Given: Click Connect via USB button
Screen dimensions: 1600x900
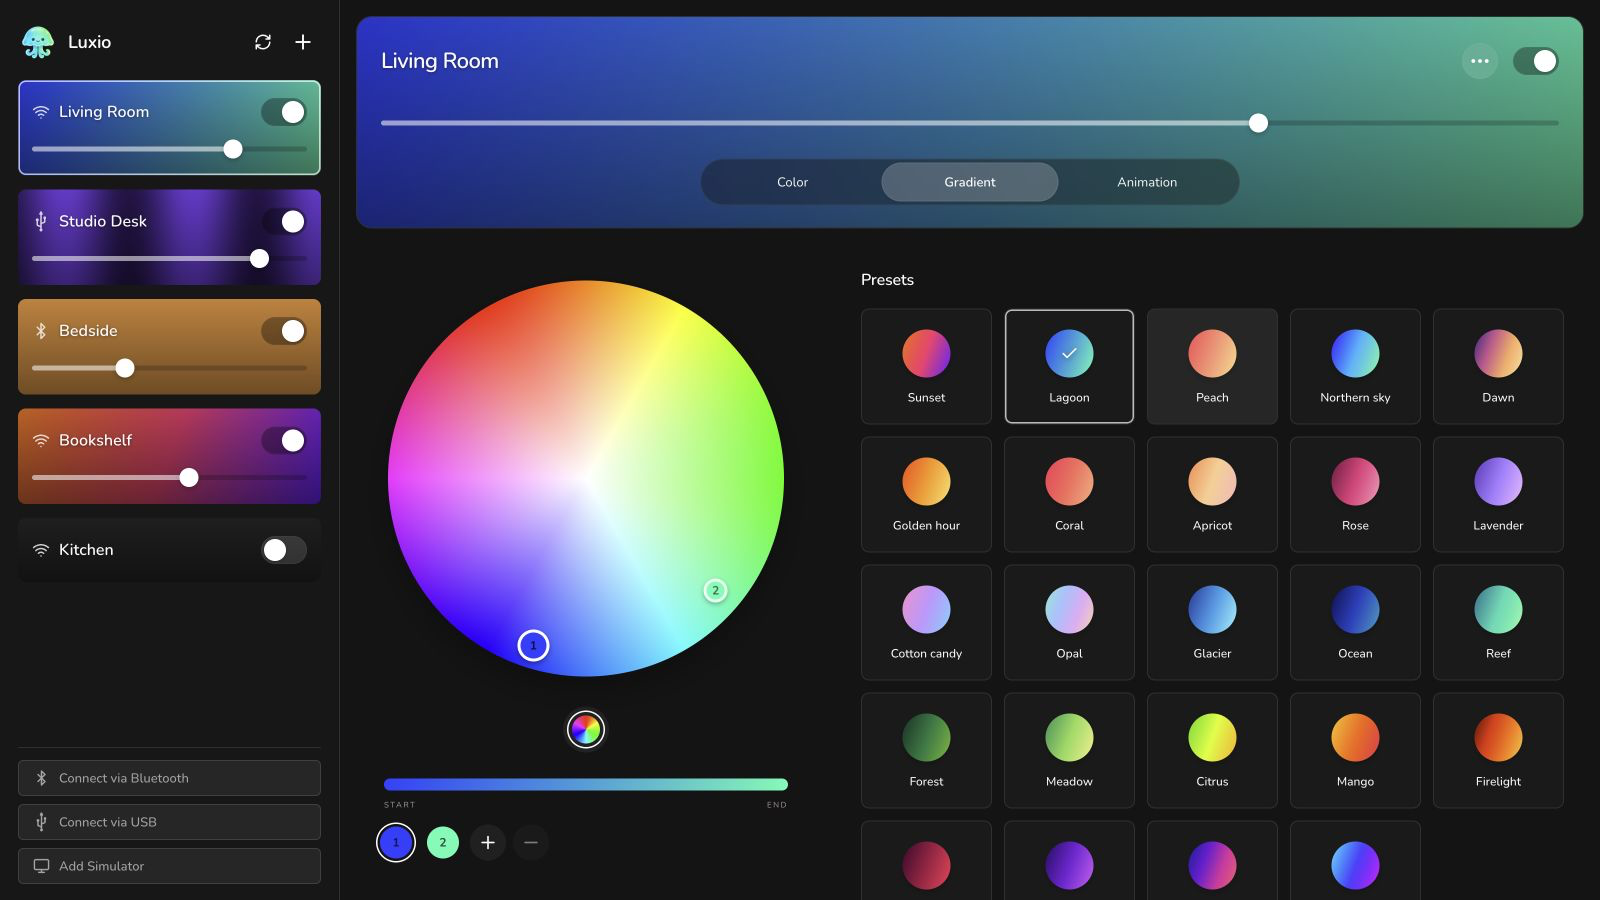Looking at the screenshot, I should pos(169,822).
